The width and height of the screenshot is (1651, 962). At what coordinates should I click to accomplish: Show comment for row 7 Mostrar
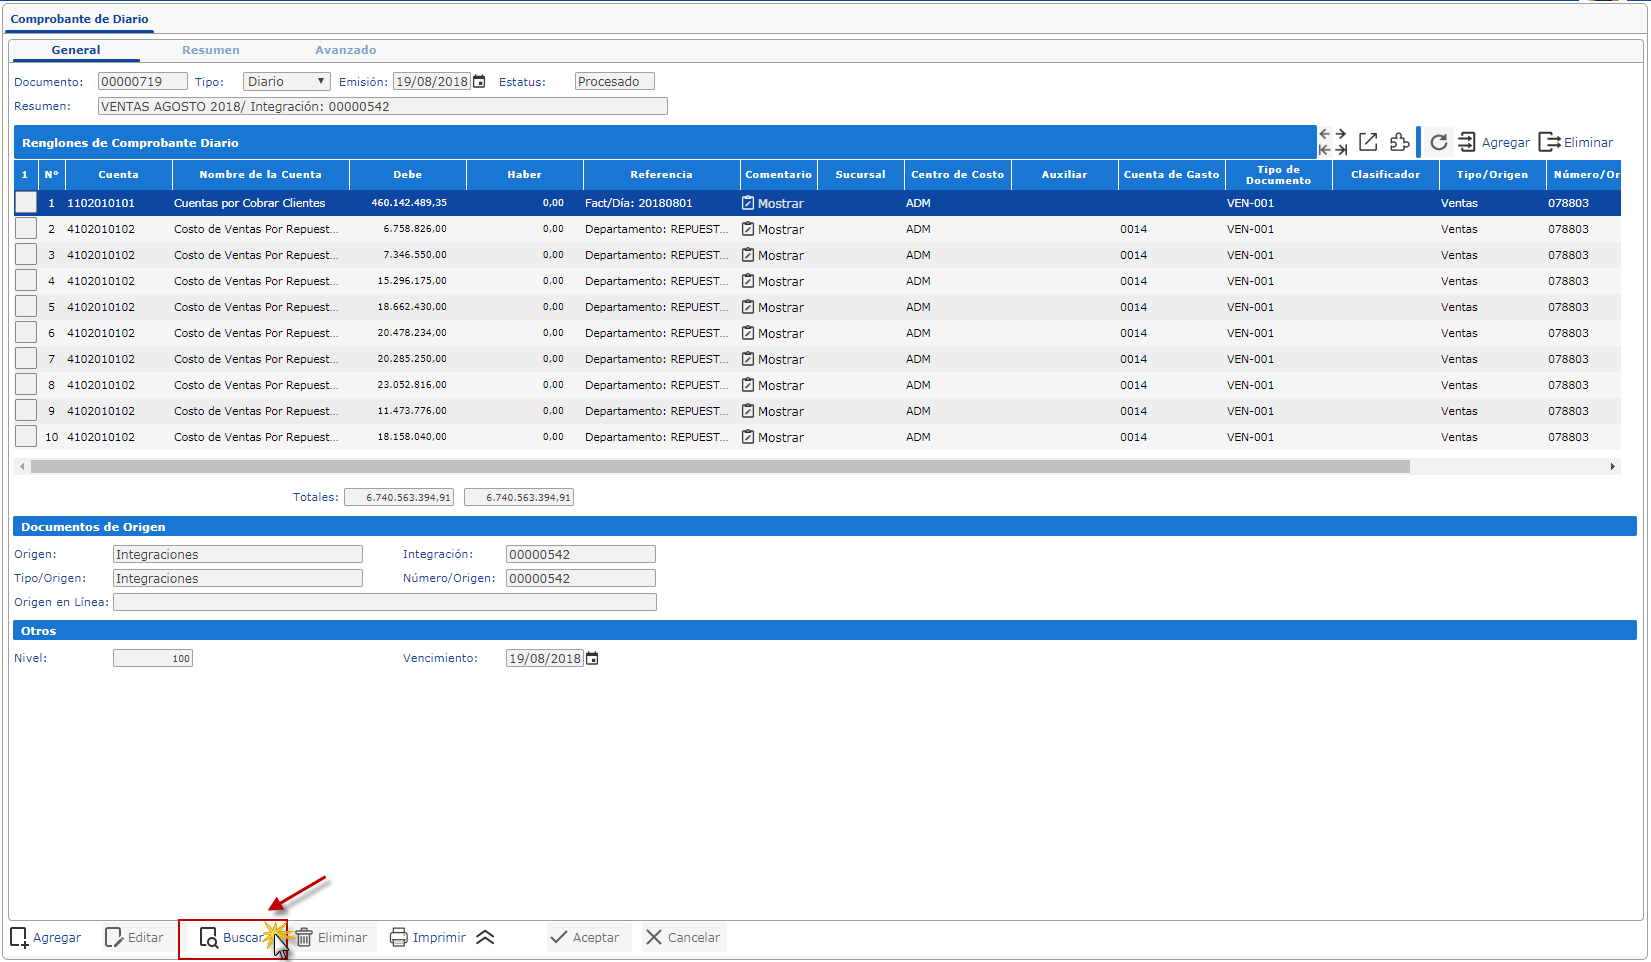tap(773, 359)
